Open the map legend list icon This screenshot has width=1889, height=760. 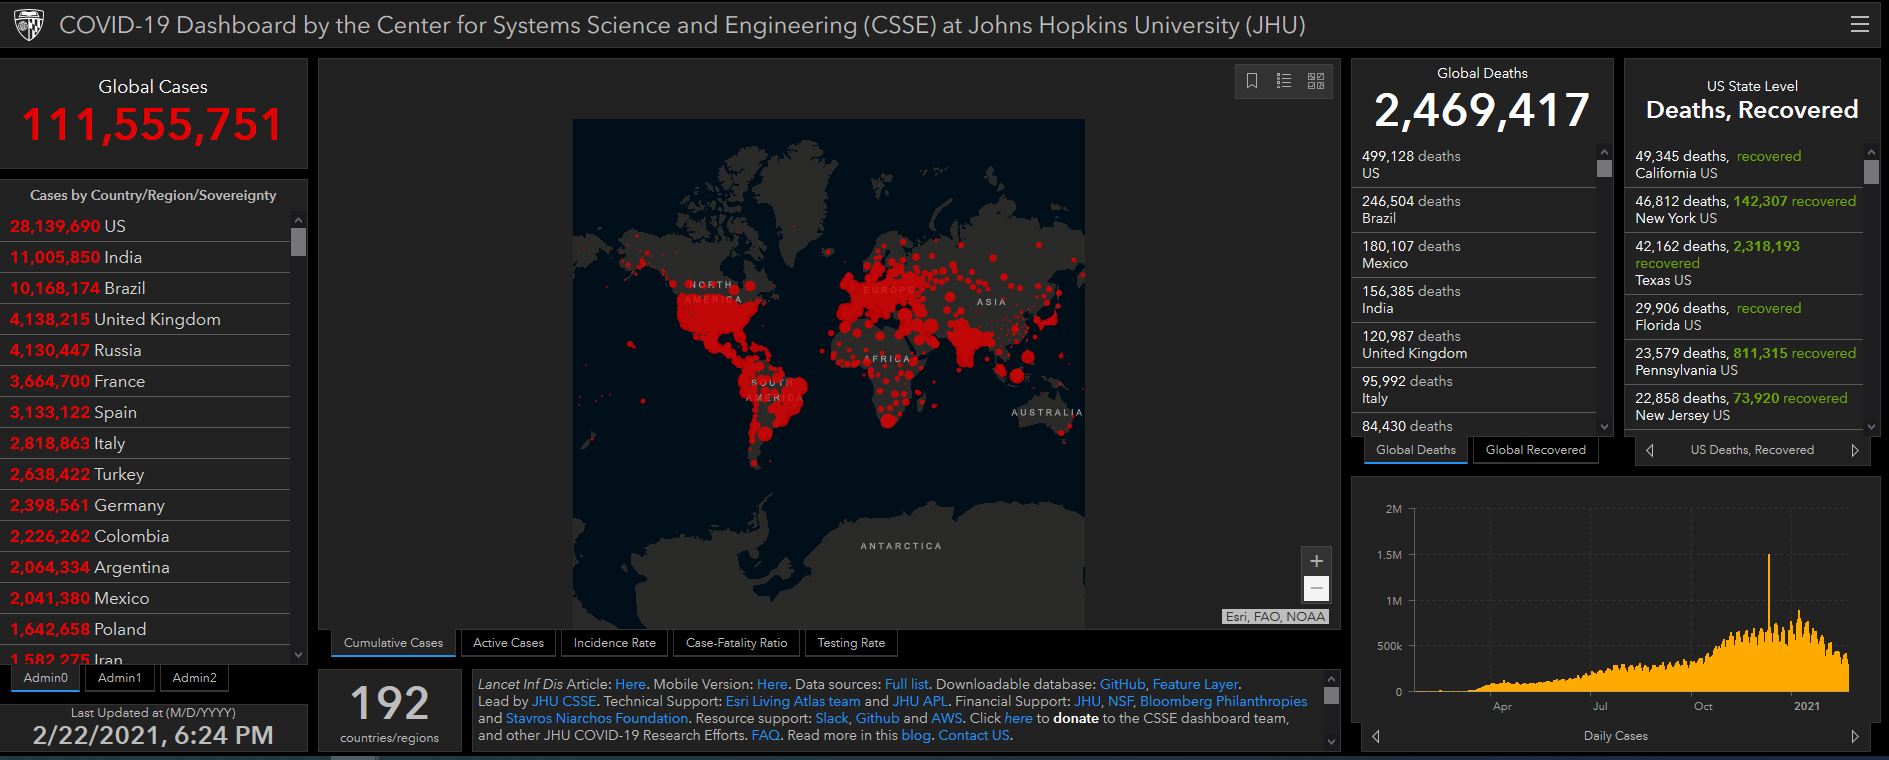(x=1284, y=81)
